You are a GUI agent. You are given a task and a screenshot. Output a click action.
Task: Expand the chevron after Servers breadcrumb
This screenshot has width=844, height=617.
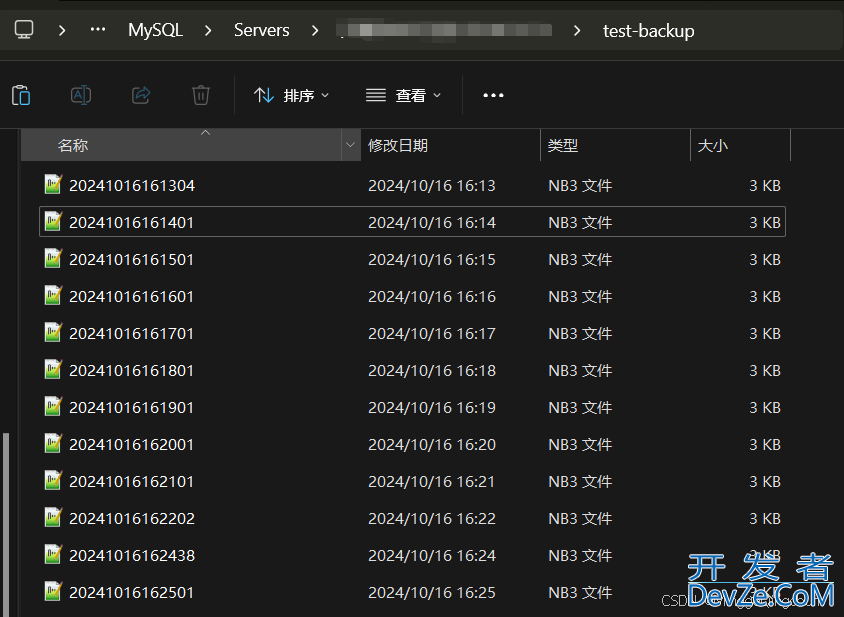[x=315, y=30]
